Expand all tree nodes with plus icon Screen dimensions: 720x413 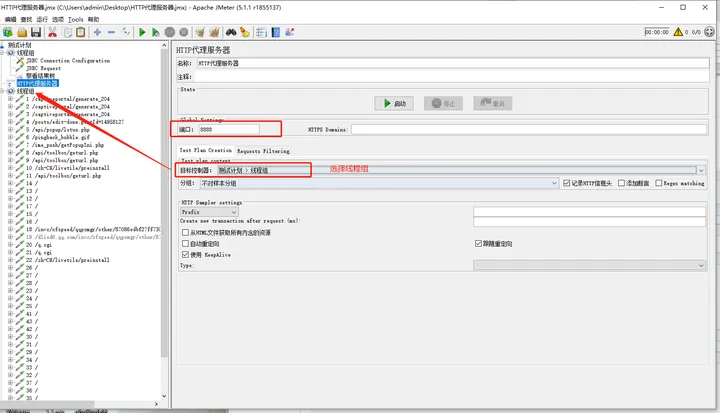97,32
